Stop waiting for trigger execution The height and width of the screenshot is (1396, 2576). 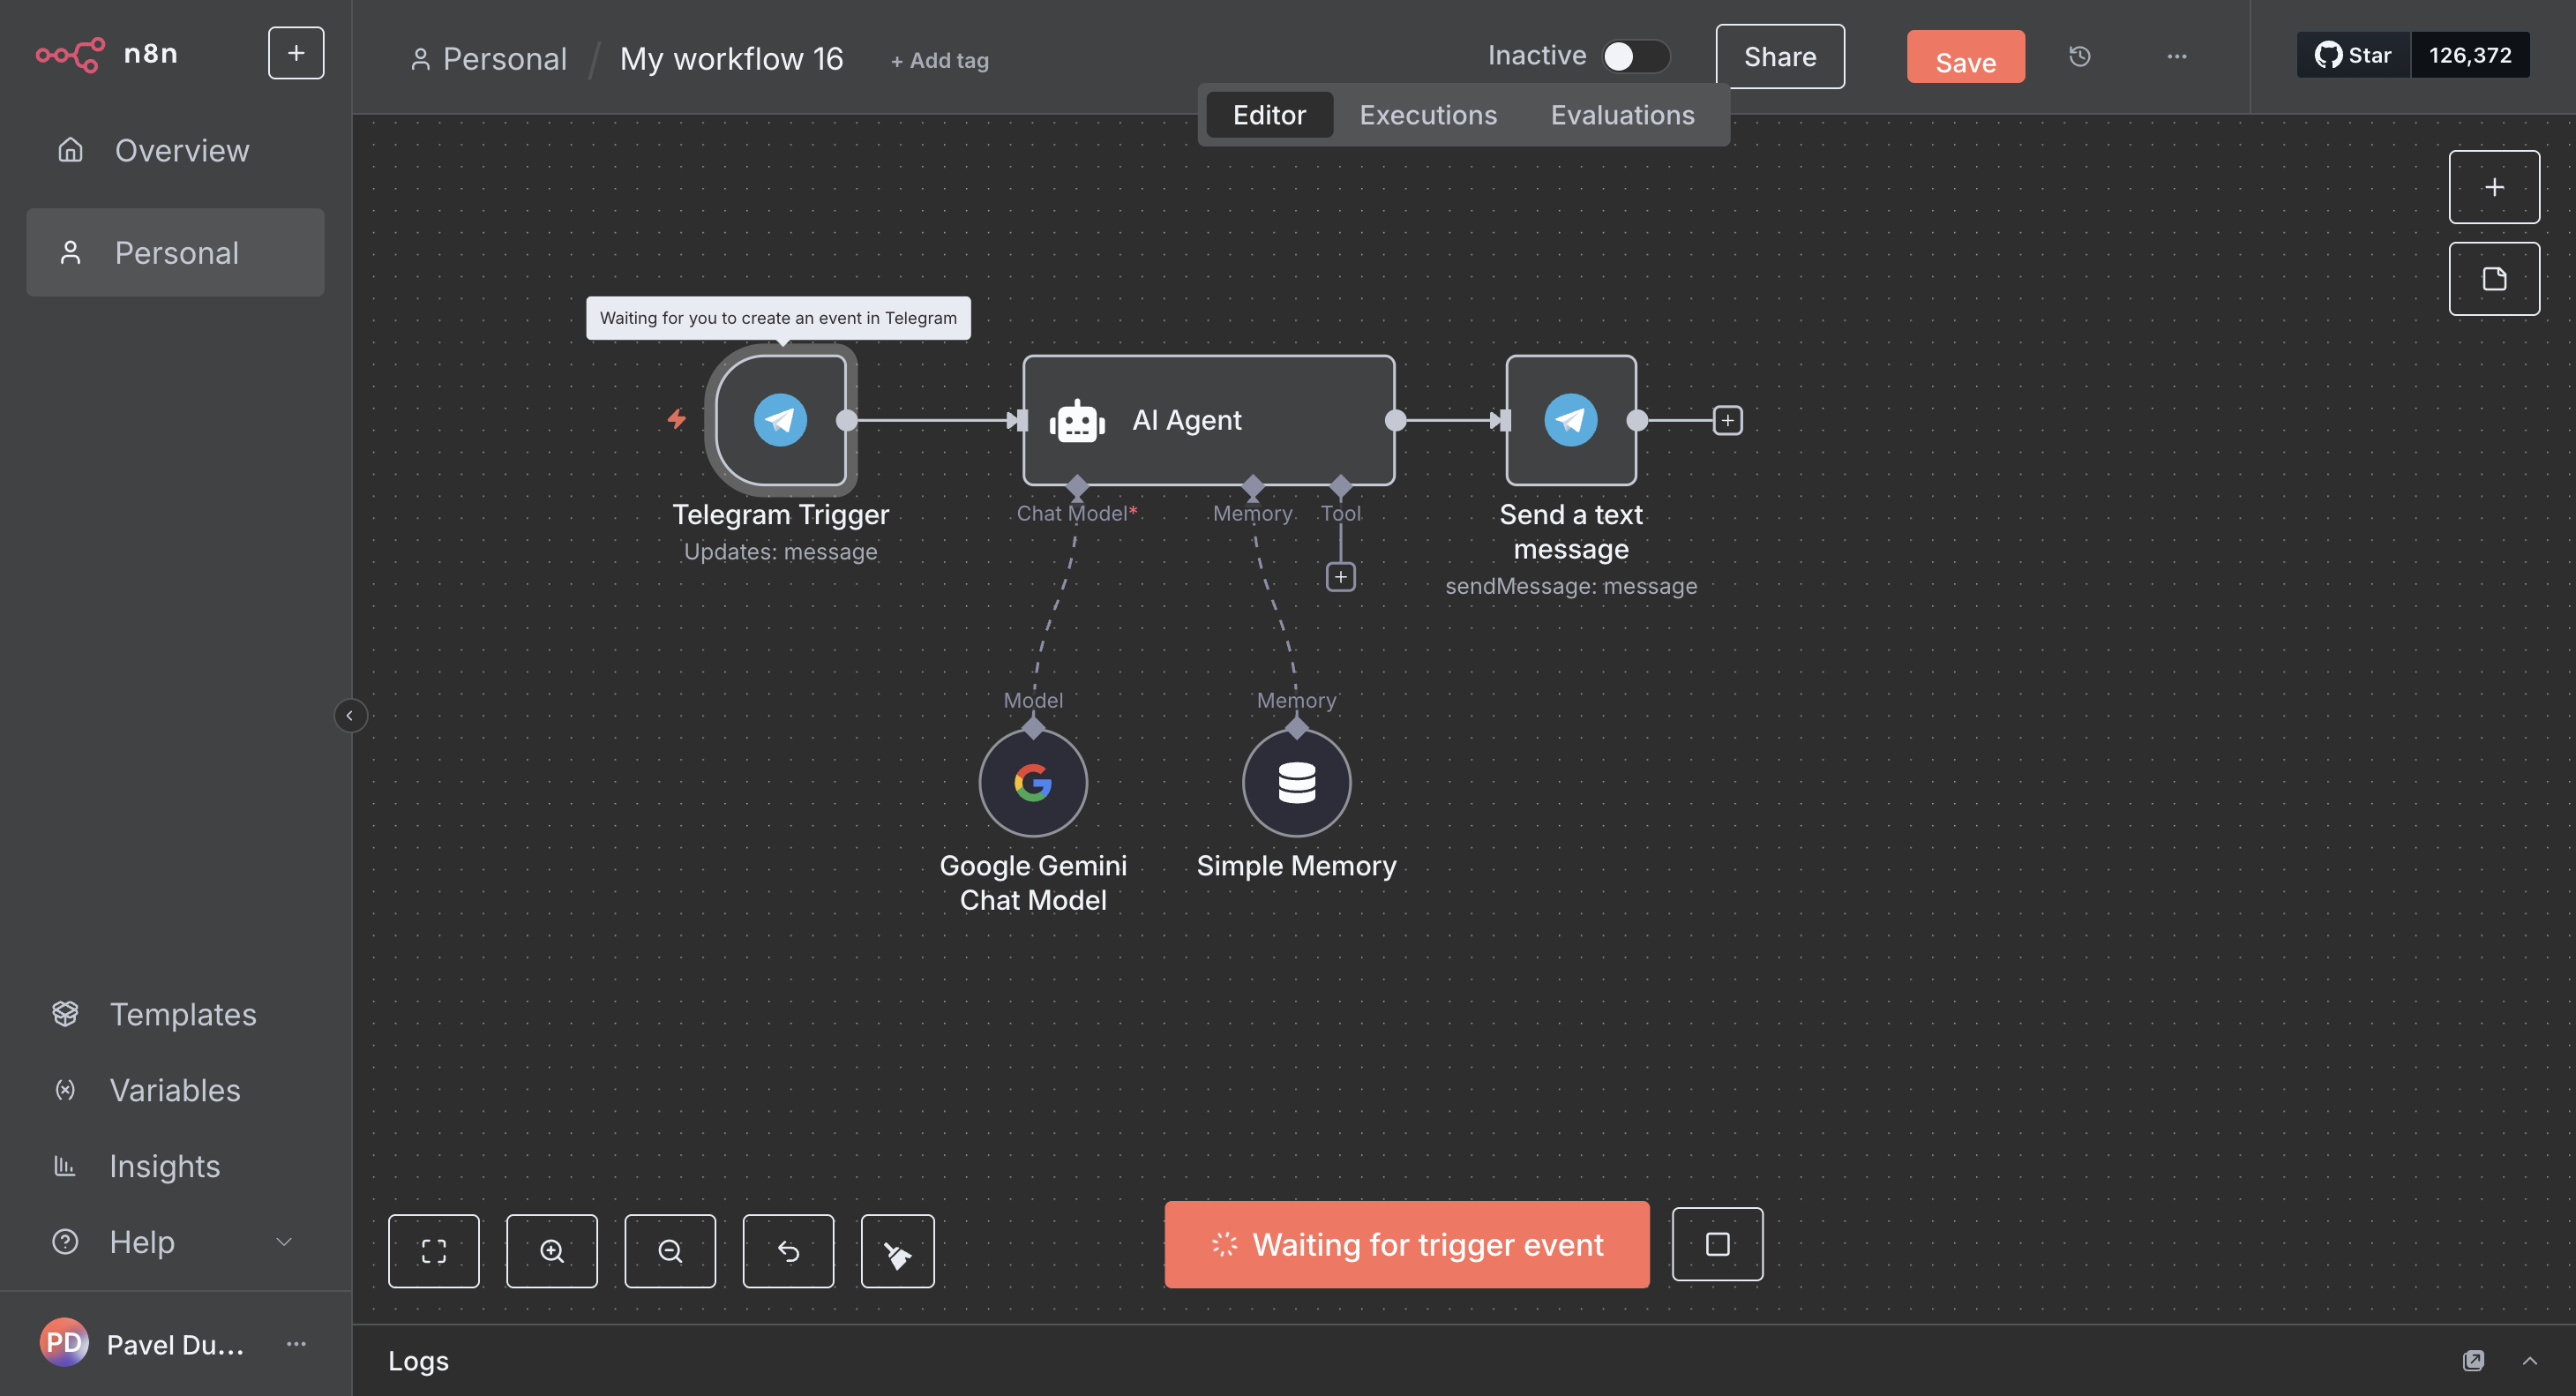pyautogui.click(x=1717, y=1244)
